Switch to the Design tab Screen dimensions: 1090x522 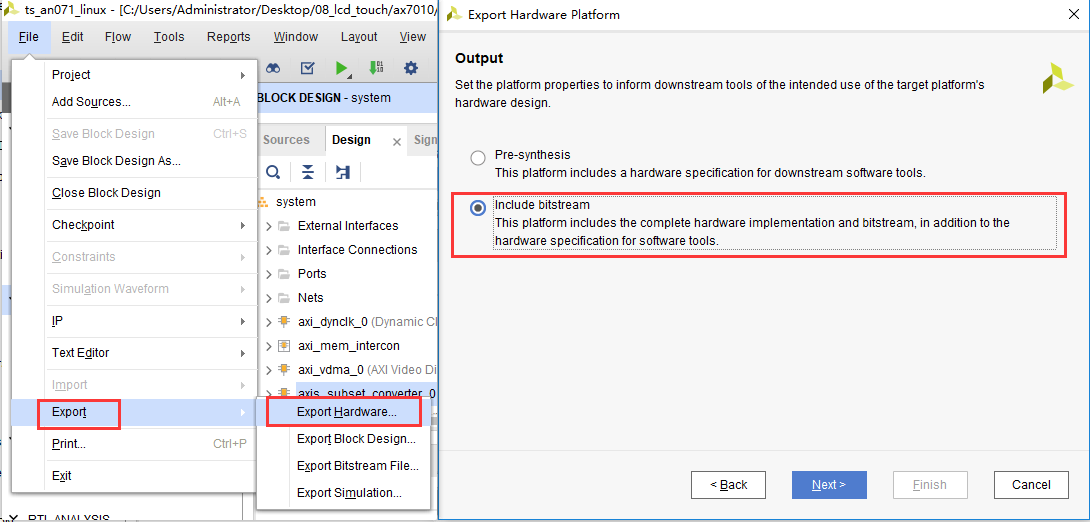(x=351, y=140)
